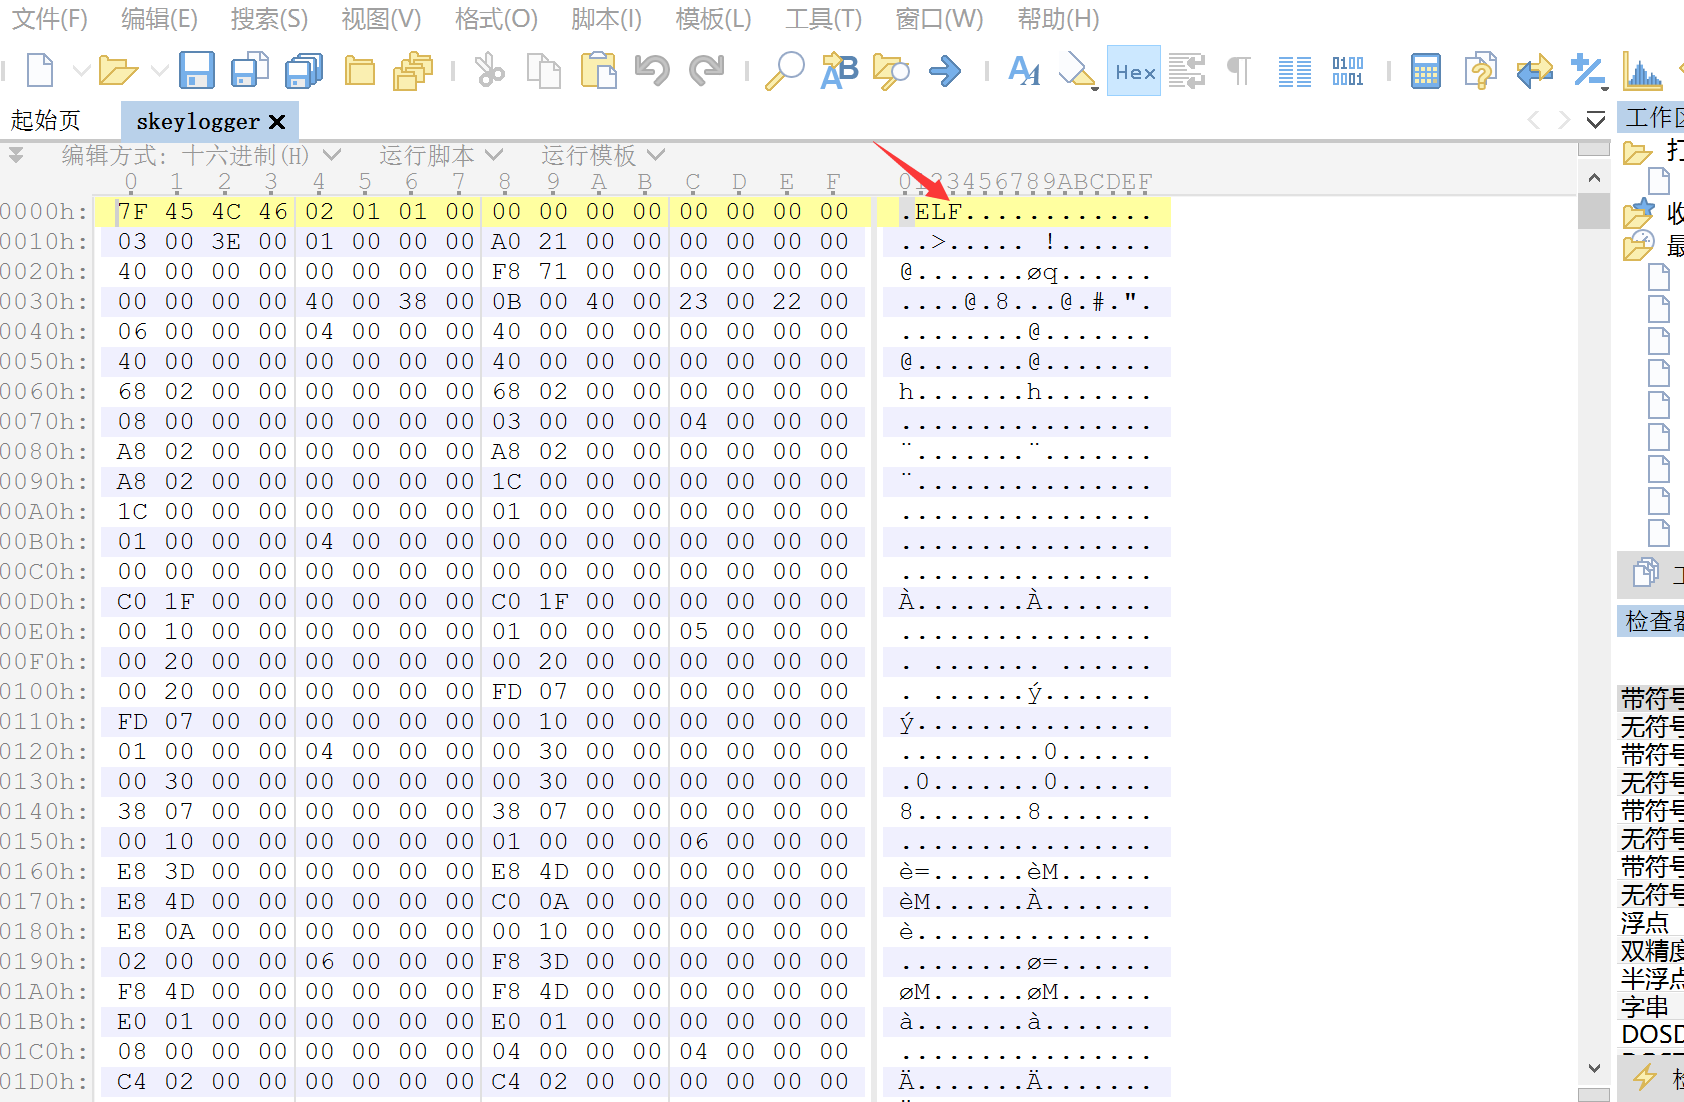Image resolution: width=1684 pixels, height=1102 pixels.
Task: Click the Save As icon
Action: point(250,71)
